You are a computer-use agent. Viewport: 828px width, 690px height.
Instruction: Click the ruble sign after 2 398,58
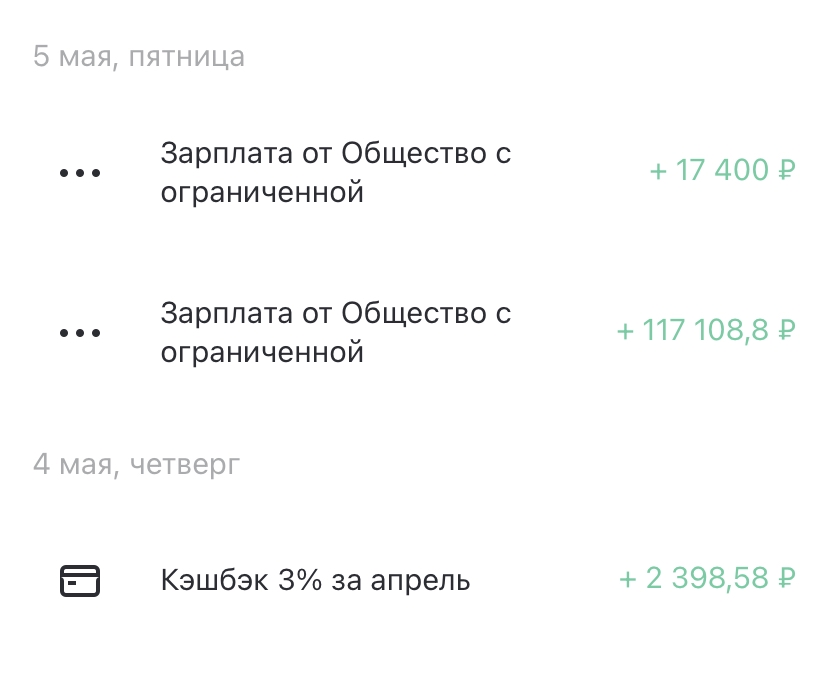(x=786, y=578)
